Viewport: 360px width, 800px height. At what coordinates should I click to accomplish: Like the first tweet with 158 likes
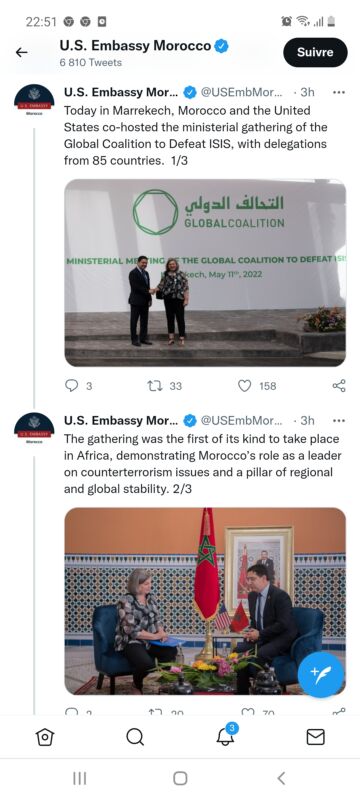[245, 386]
